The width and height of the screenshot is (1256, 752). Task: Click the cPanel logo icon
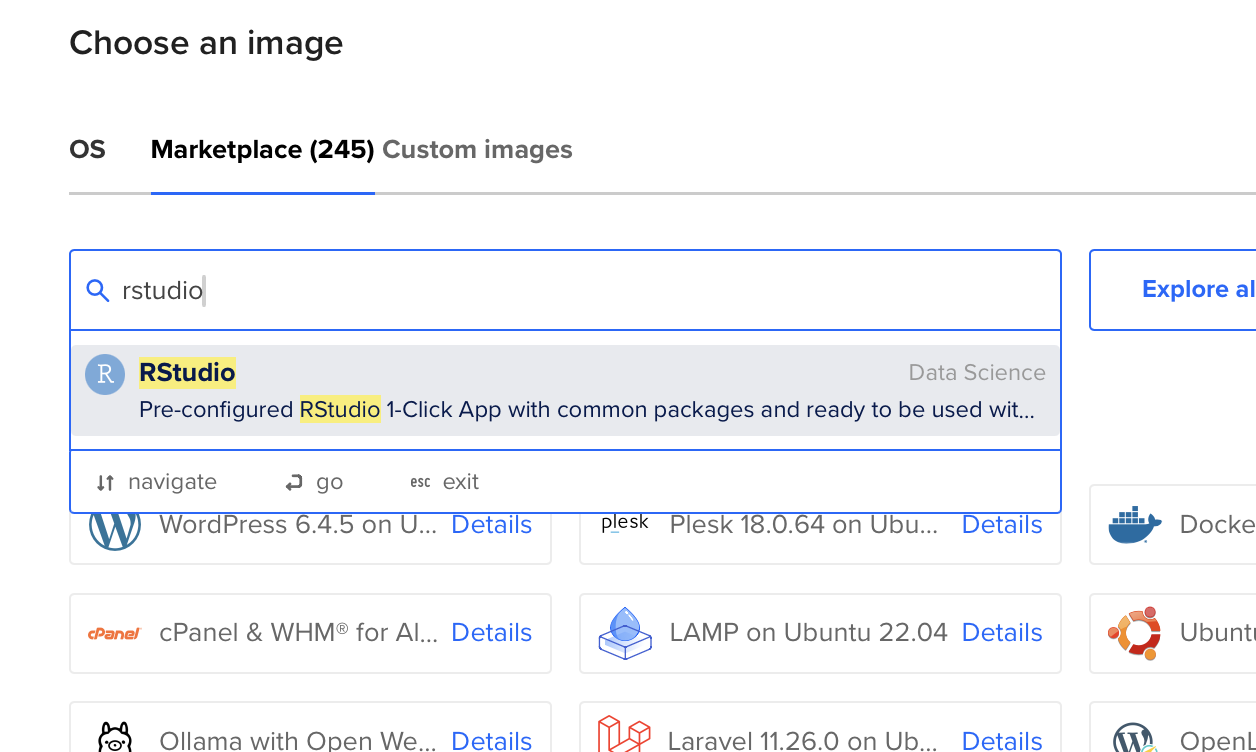[114, 633]
